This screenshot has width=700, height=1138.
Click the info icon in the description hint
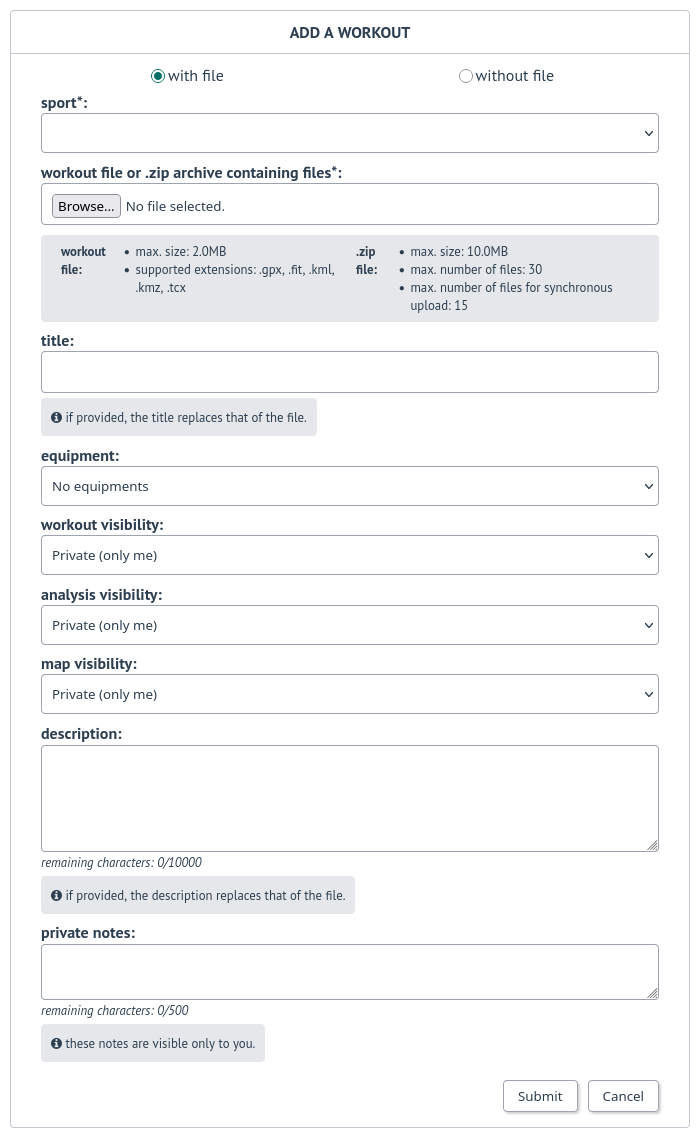[x=57, y=895]
